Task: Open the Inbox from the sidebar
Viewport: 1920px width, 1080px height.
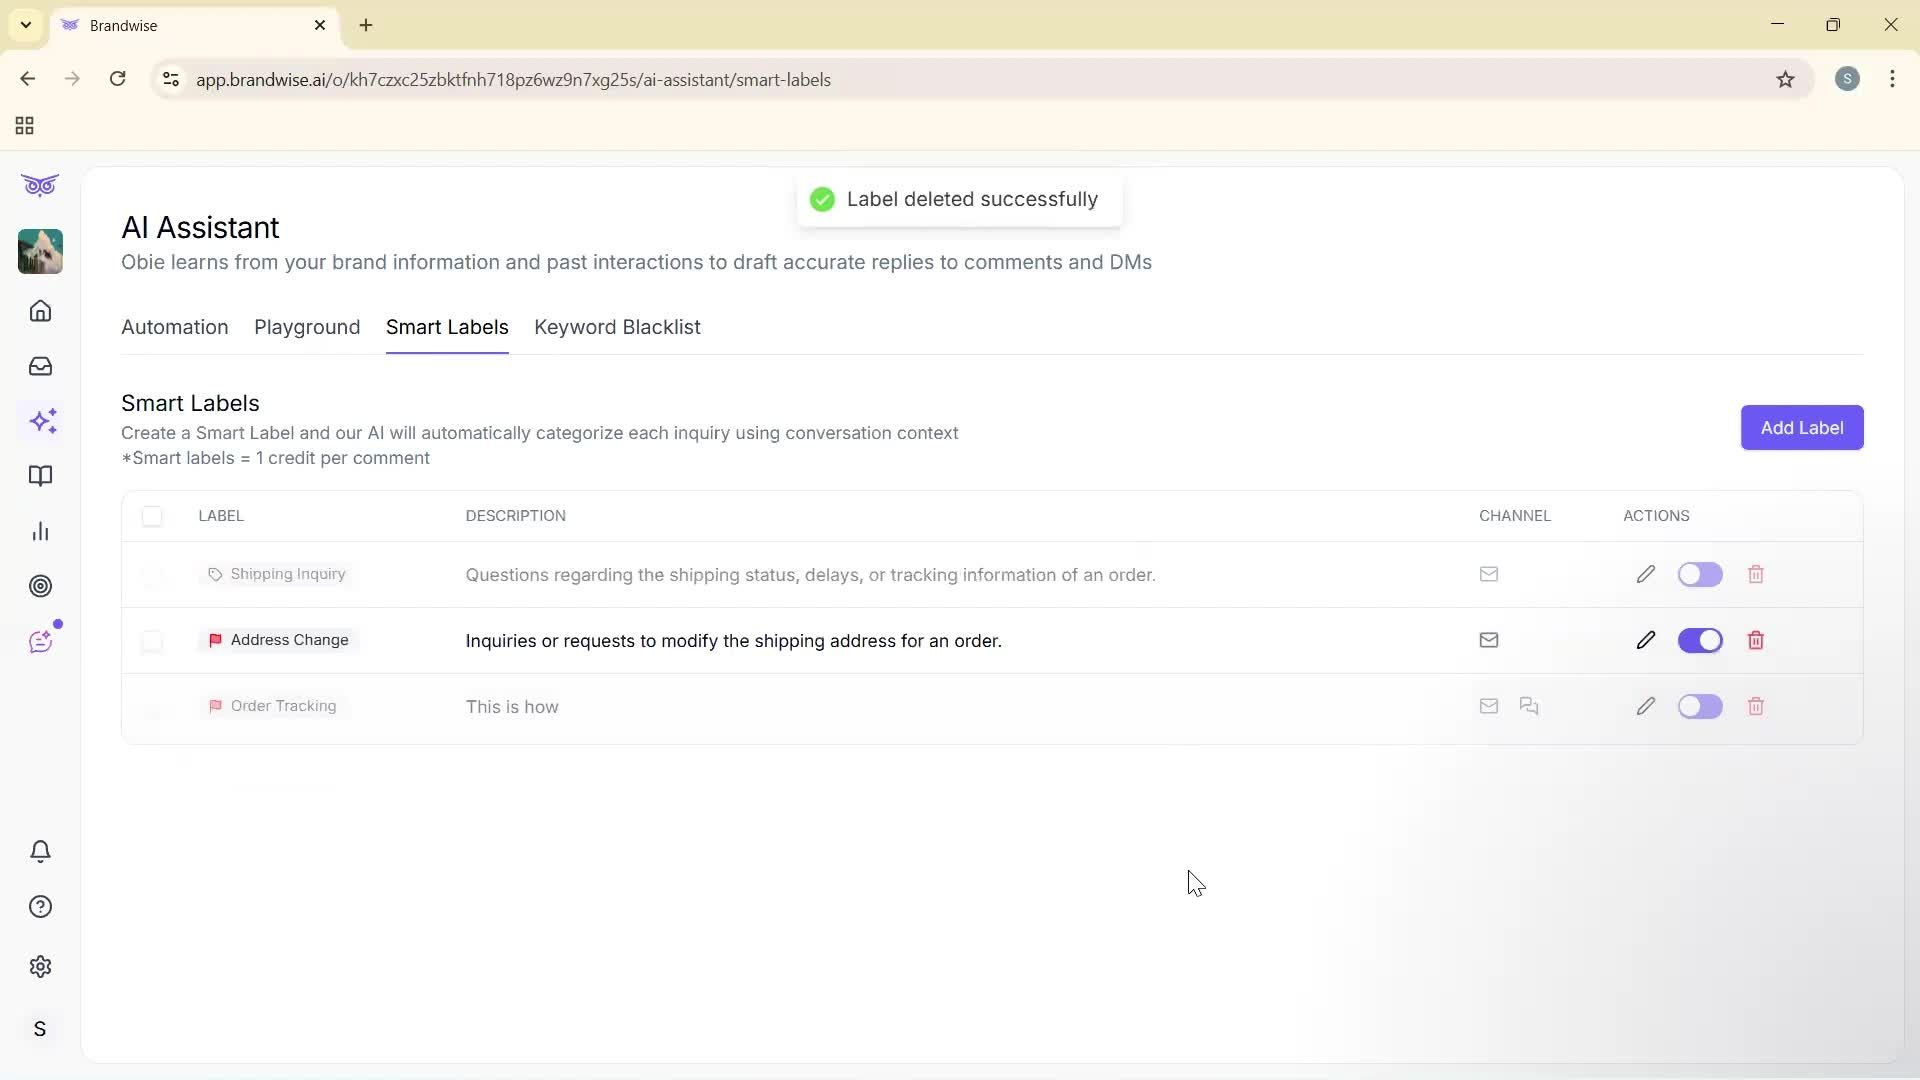Action: pos(40,366)
